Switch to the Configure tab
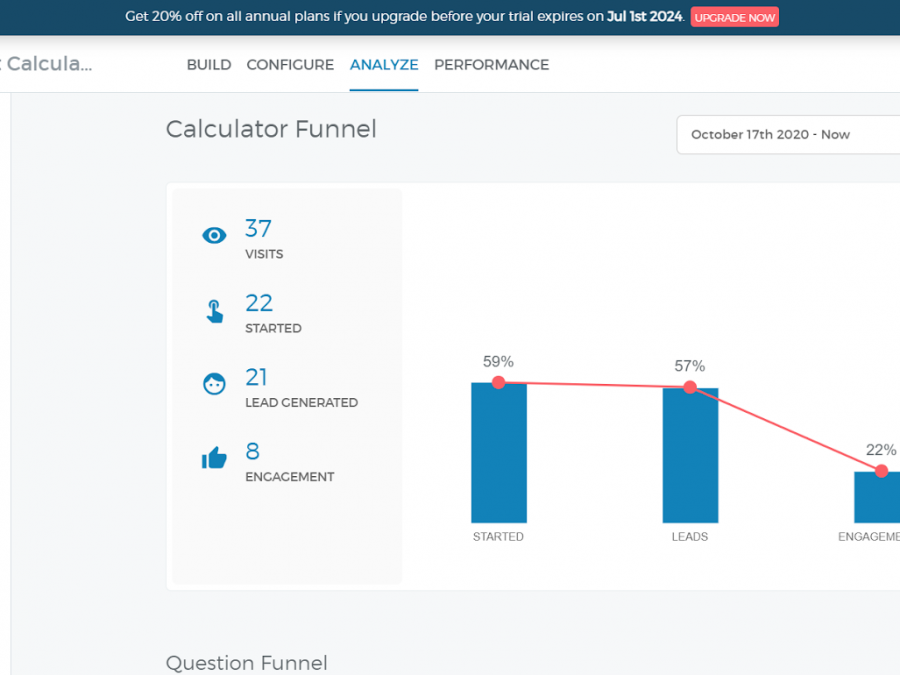Image resolution: width=900 pixels, height=675 pixels. coord(290,65)
